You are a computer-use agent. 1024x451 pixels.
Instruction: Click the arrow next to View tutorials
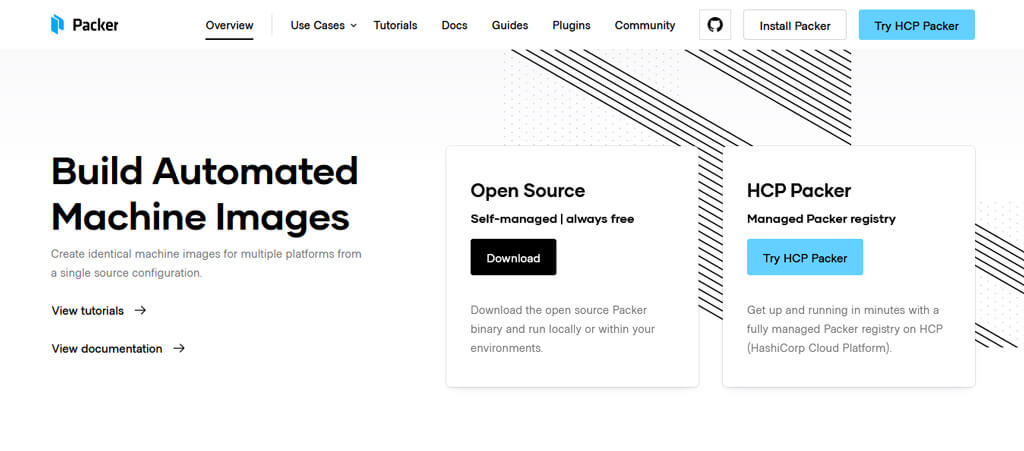click(140, 310)
